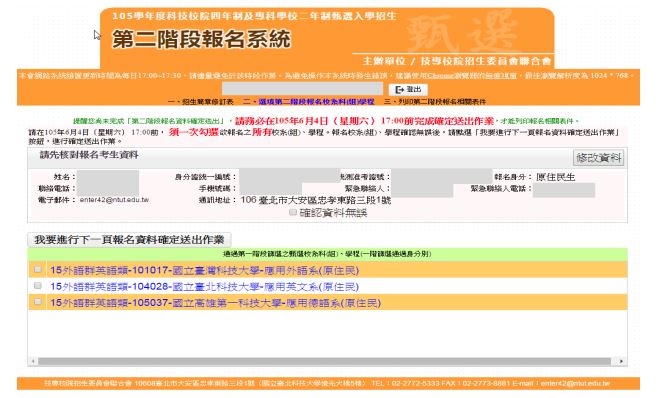This screenshot has width=659, height=398.
Task: Click the 修改資料 button
Action: coord(598,158)
